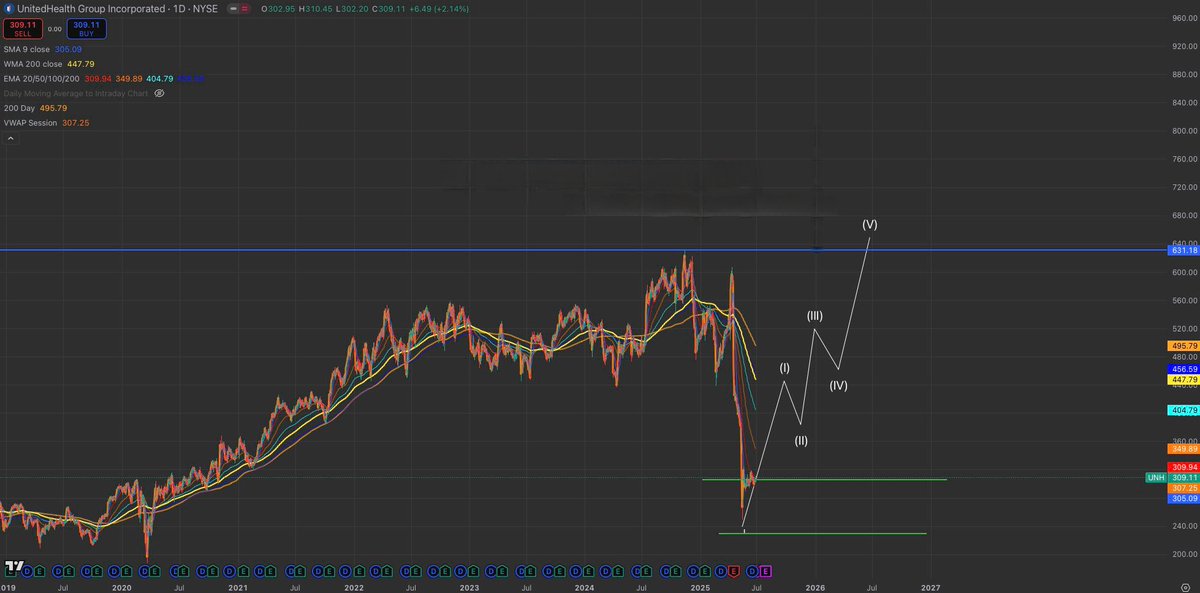Select the wave (I) text label
Screen dimensions: 1200x593
pyautogui.click(x=785, y=369)
